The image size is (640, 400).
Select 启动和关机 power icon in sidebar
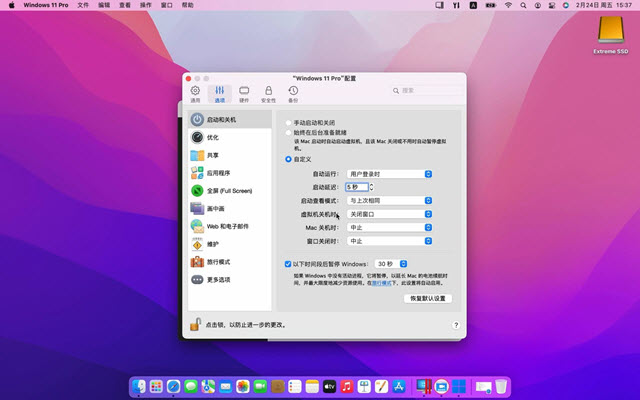(x=197, y=120)
